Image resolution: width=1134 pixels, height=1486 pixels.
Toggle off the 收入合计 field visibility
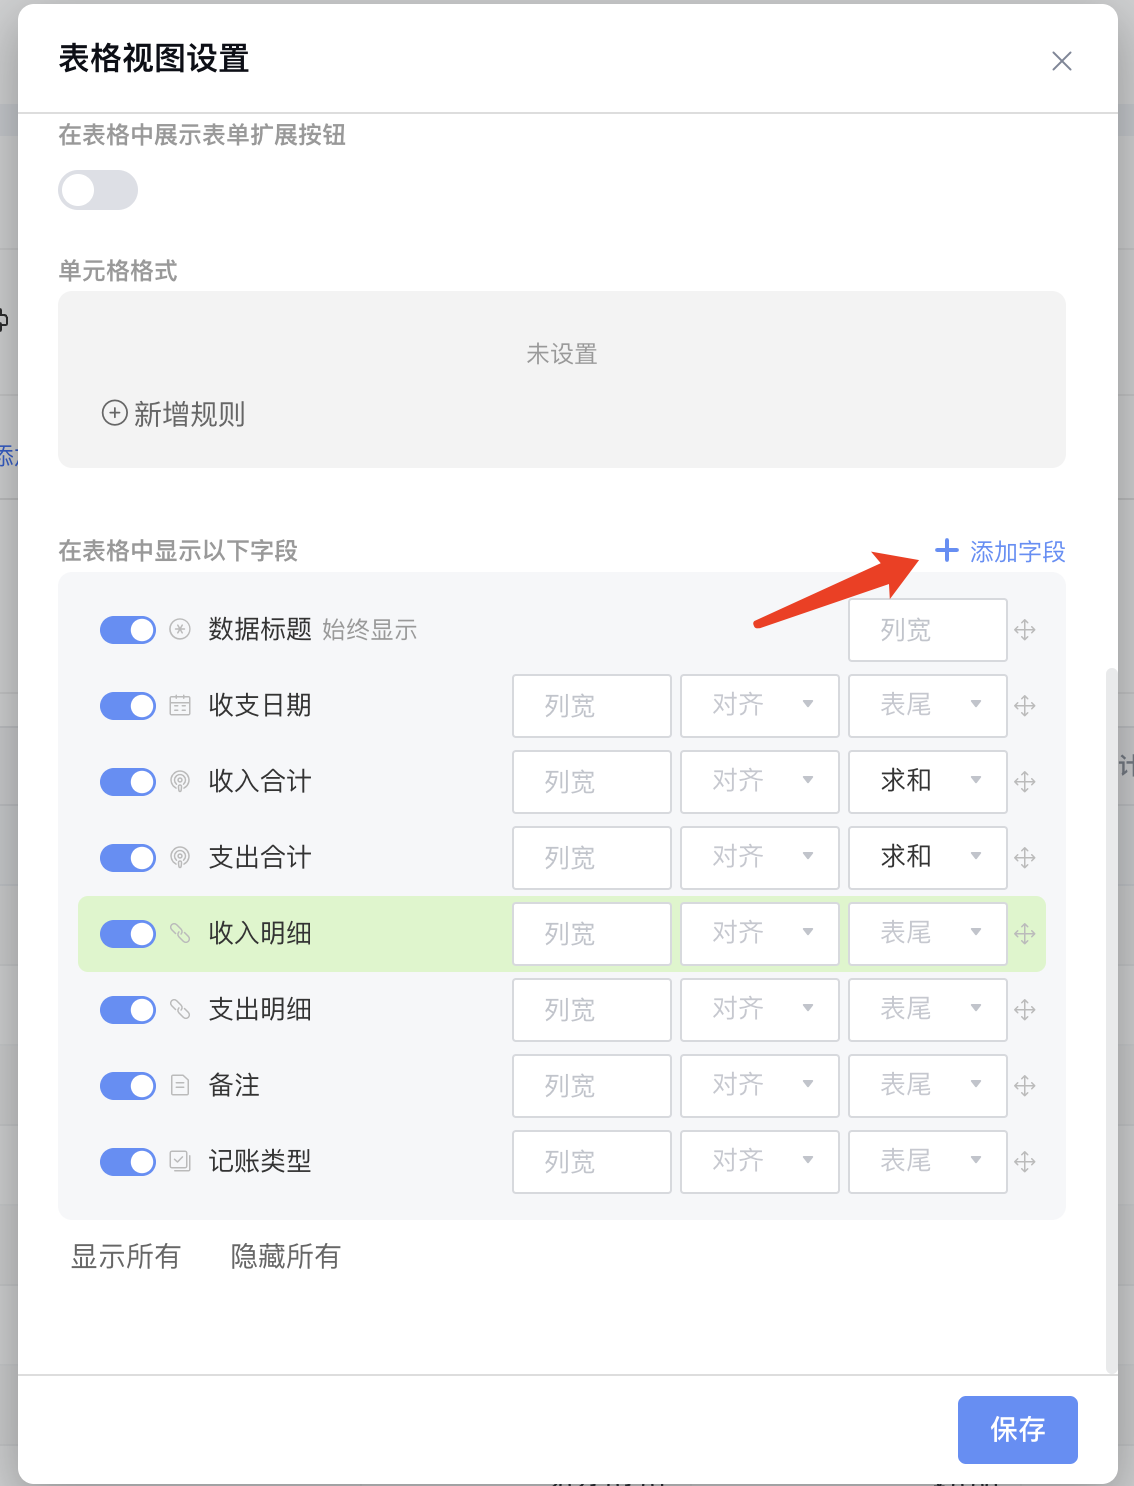point(128,782)
